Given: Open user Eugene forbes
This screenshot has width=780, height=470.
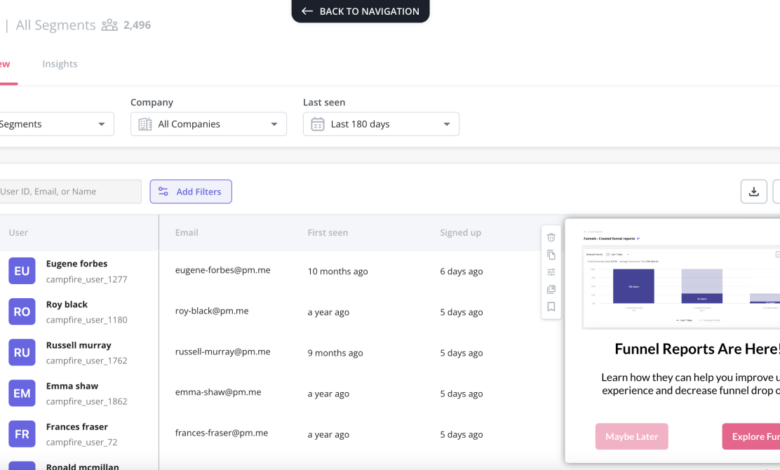Looking at the screenshot, I should click(x=77, y=264).
